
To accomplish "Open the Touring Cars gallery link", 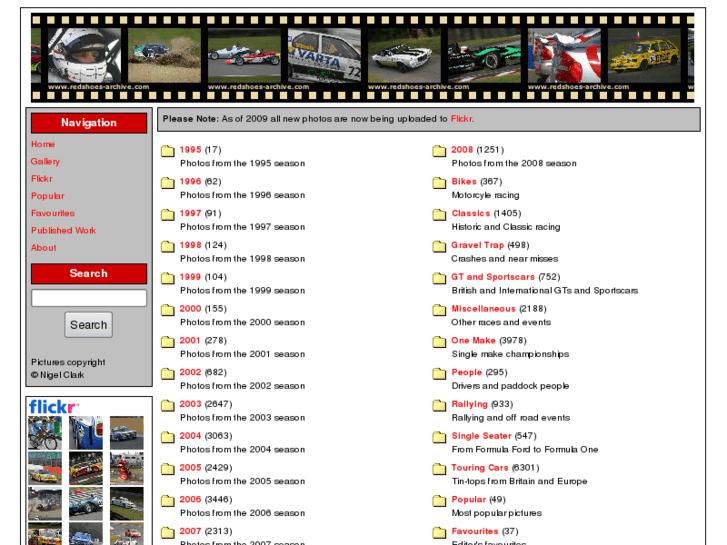I will (480, 468).
